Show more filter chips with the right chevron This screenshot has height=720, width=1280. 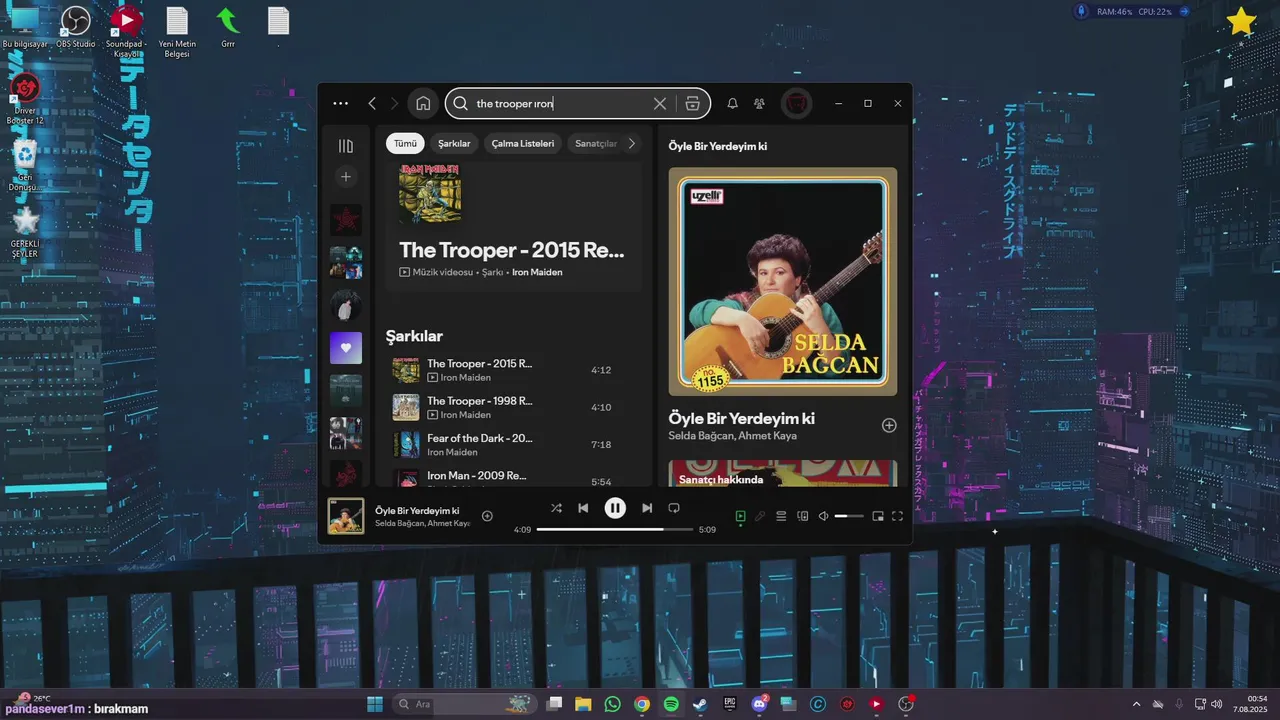631,143
